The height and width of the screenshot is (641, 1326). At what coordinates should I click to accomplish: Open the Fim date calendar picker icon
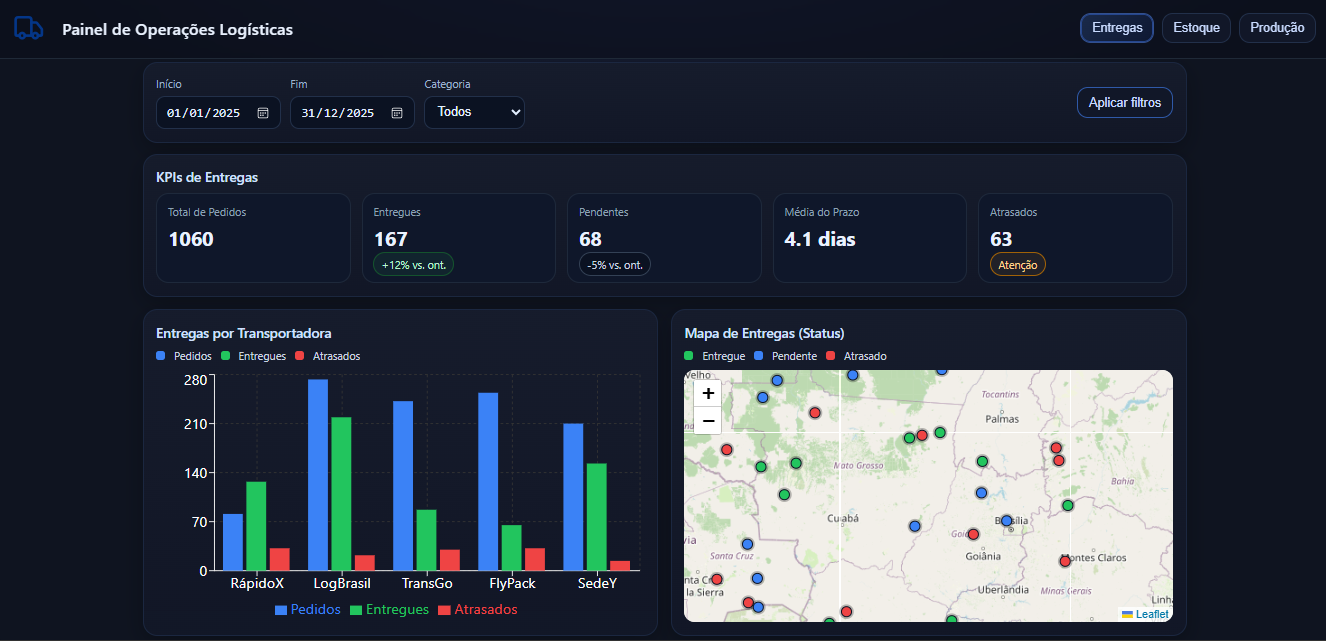point(397,113)
